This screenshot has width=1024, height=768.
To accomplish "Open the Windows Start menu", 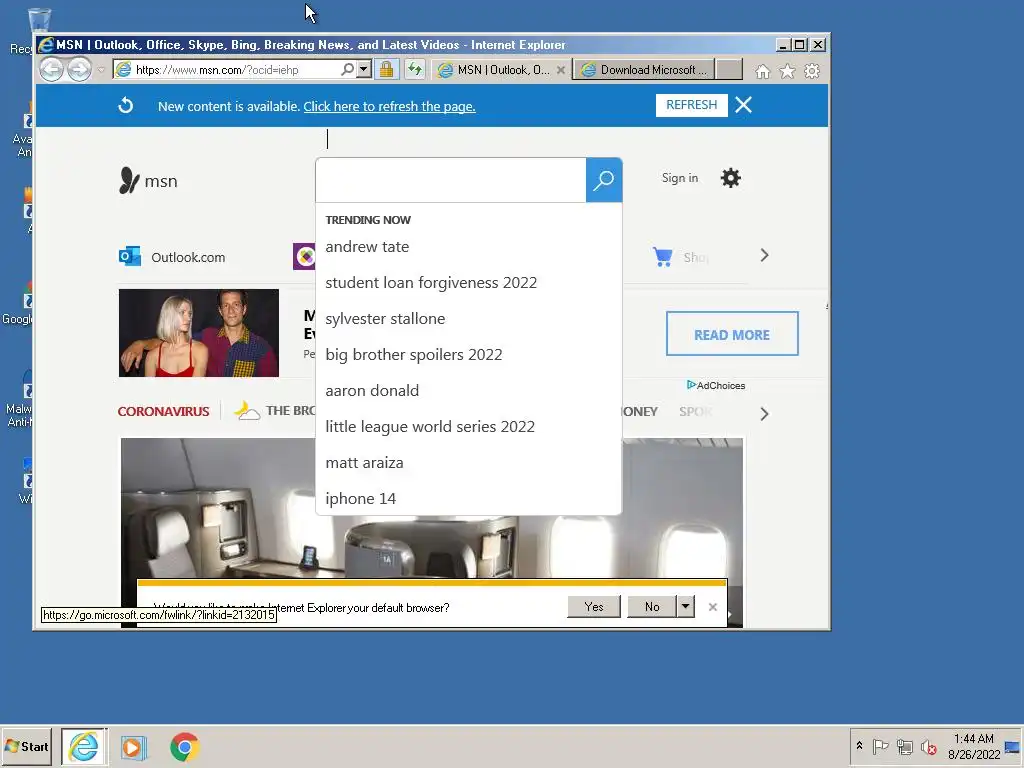I will tap(27, 746).
